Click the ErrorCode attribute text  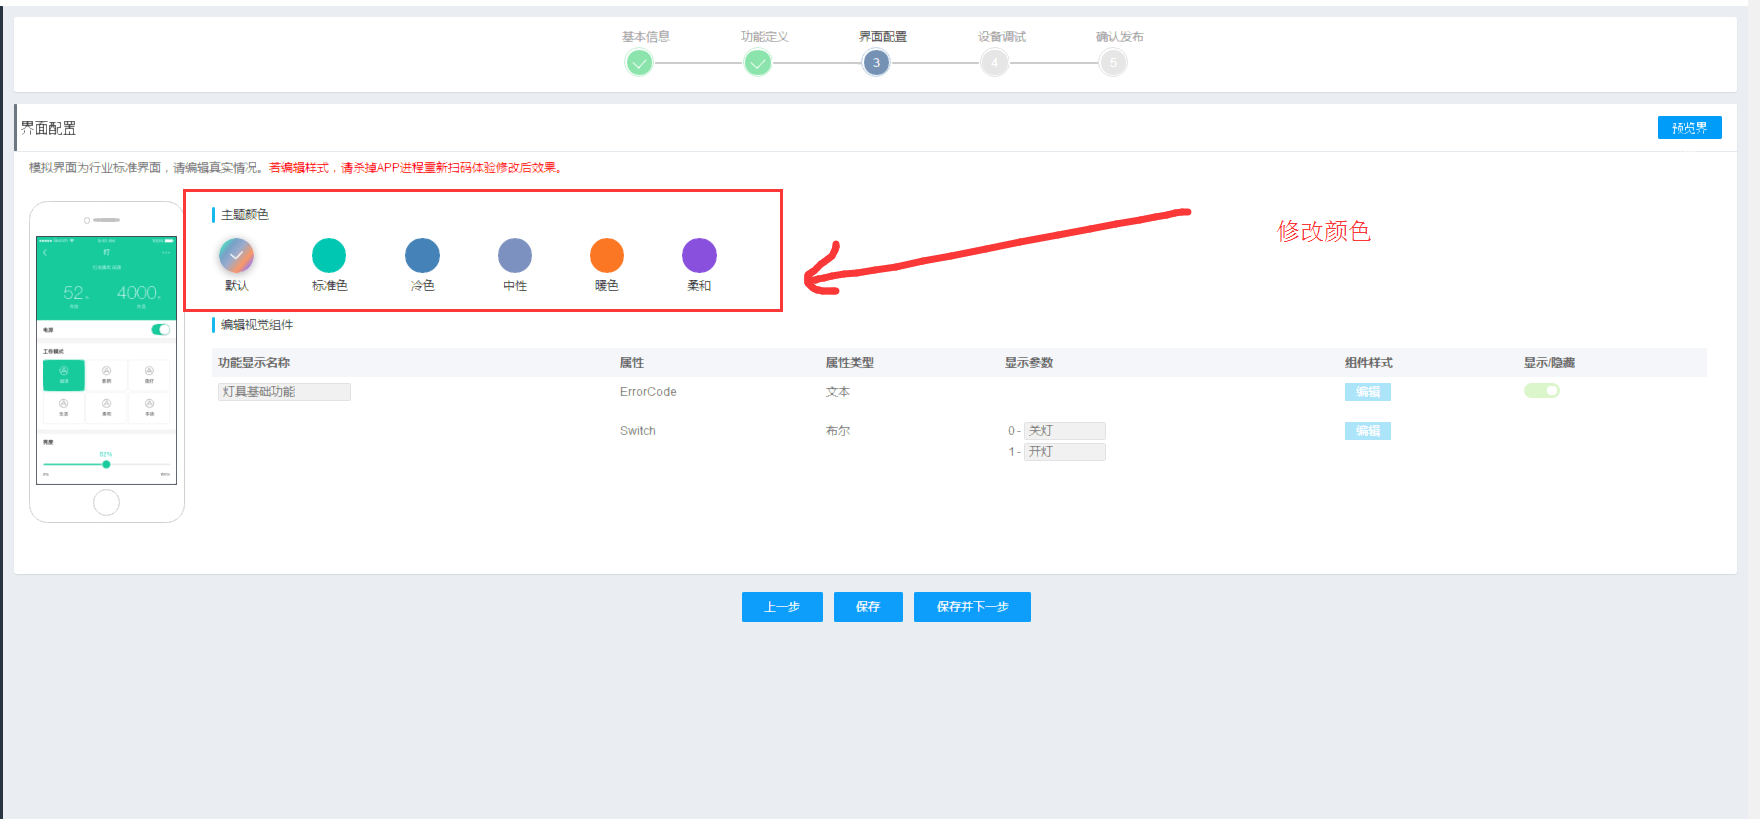pyautogui.click(x=648, y=392)
